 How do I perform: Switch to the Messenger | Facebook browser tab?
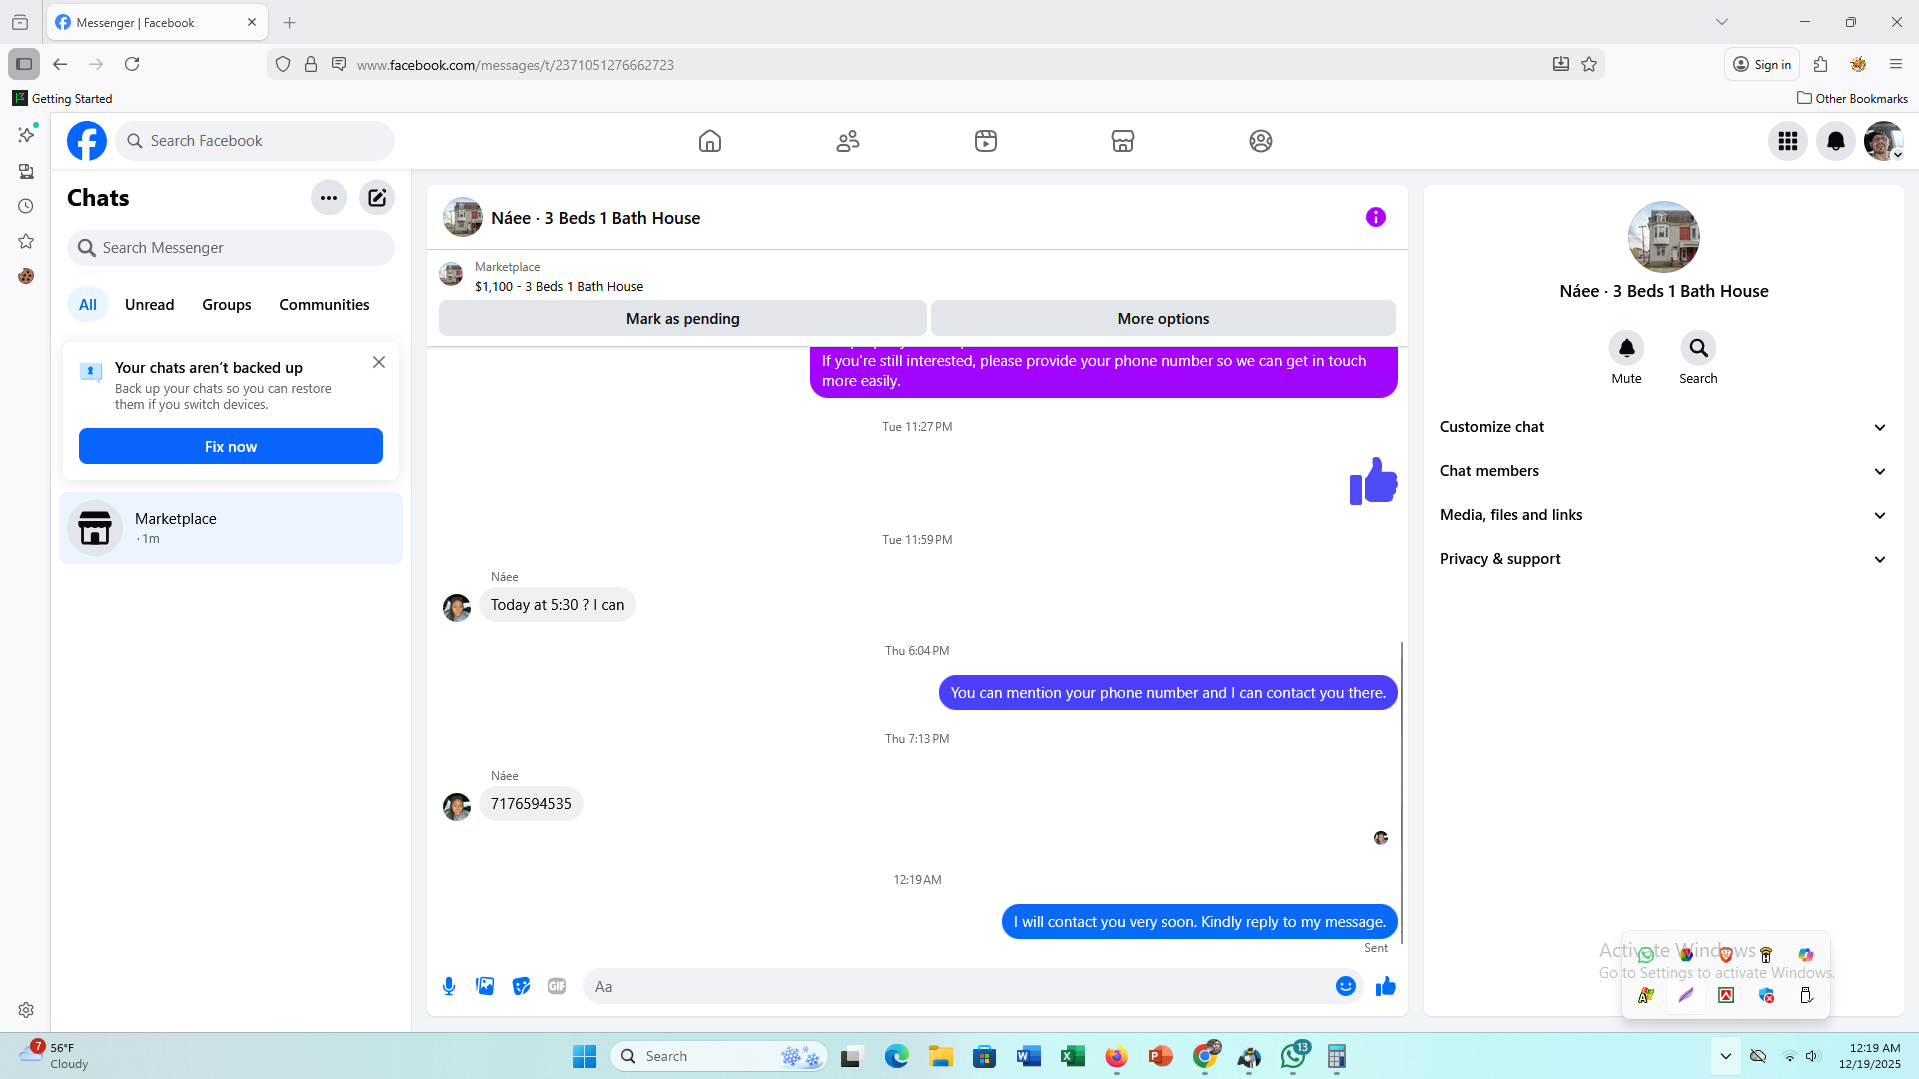click(157, 22)
